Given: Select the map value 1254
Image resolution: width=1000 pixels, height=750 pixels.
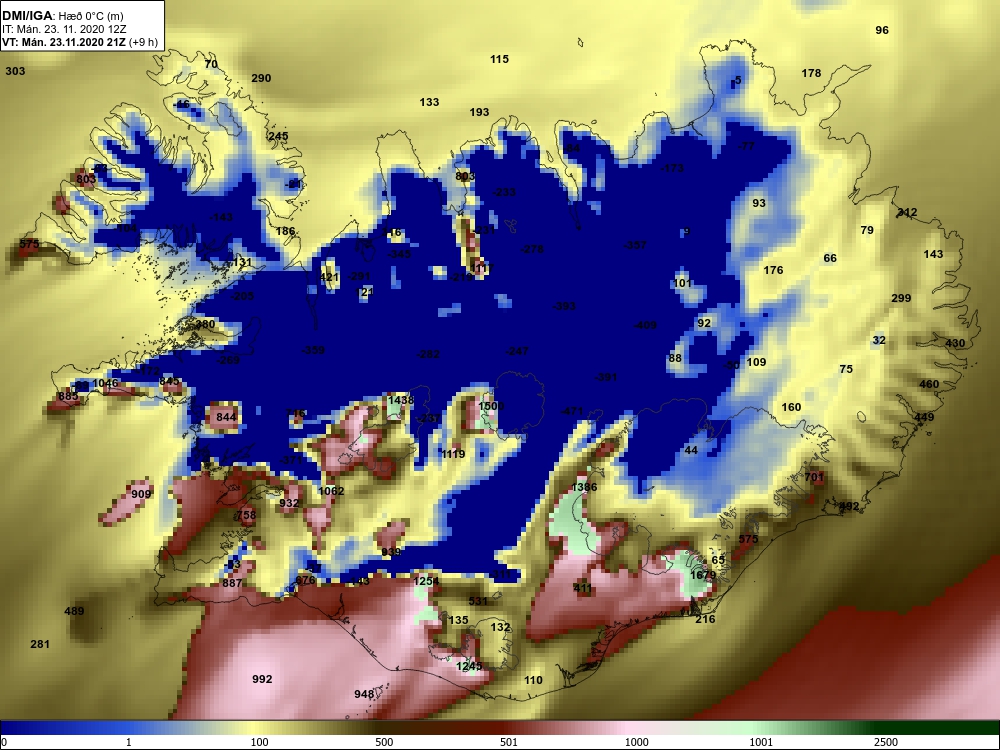Looking at the screenshot, I should (427, 581).
